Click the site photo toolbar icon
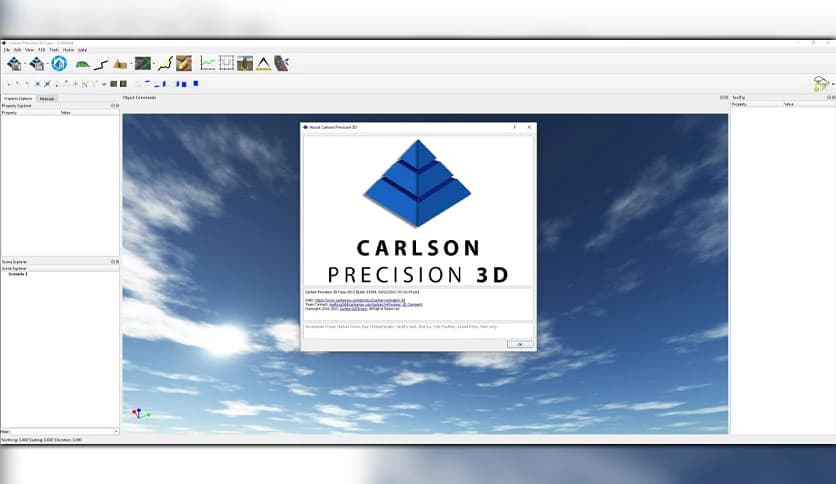Screen dimensions: 836x484 245,63
